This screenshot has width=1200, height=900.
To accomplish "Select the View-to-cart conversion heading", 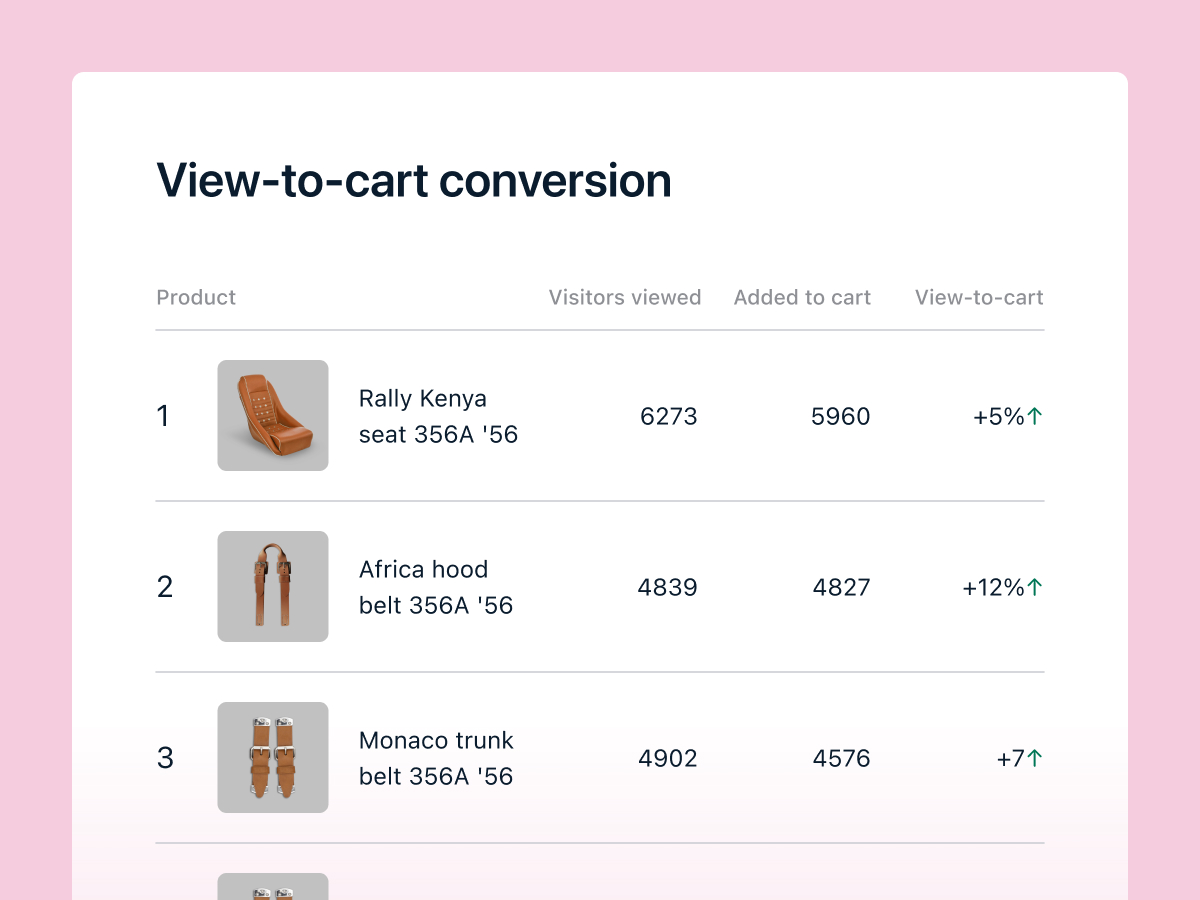I will 414,181.
